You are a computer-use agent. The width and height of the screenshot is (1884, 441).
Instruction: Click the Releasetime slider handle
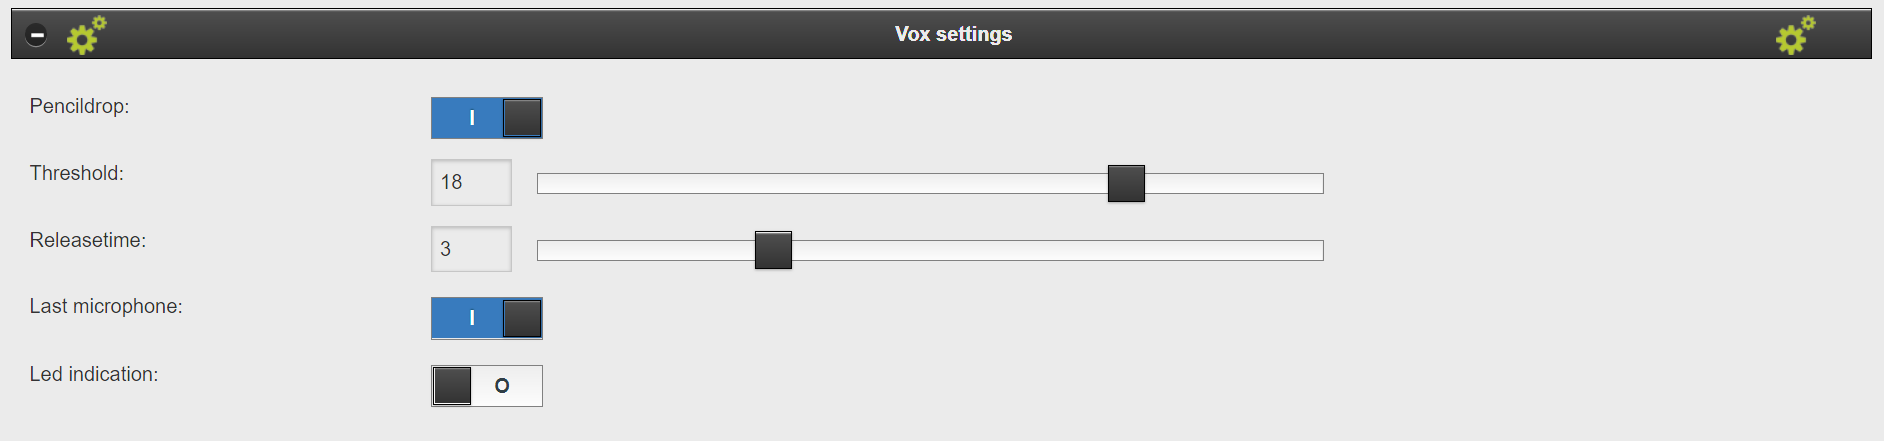click(x=773, y=250)
